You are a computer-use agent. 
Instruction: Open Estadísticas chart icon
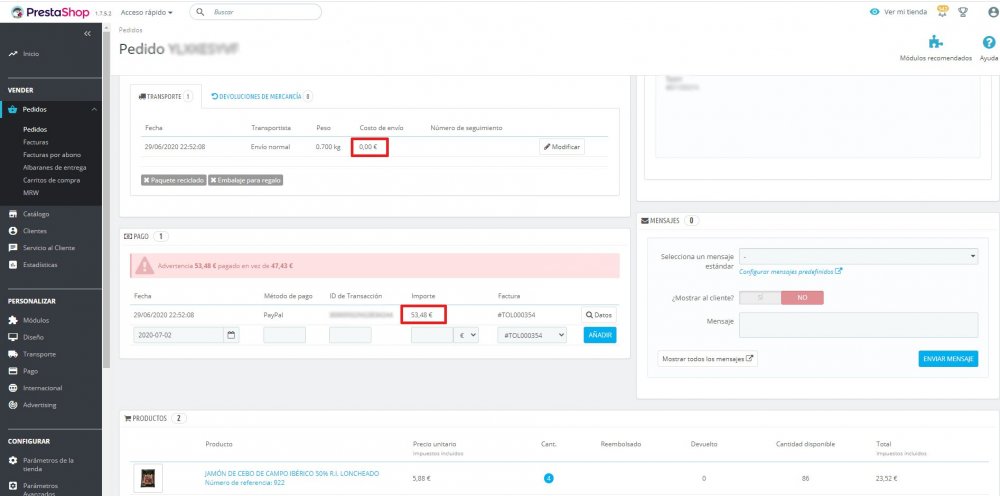(x=13, y=265)
